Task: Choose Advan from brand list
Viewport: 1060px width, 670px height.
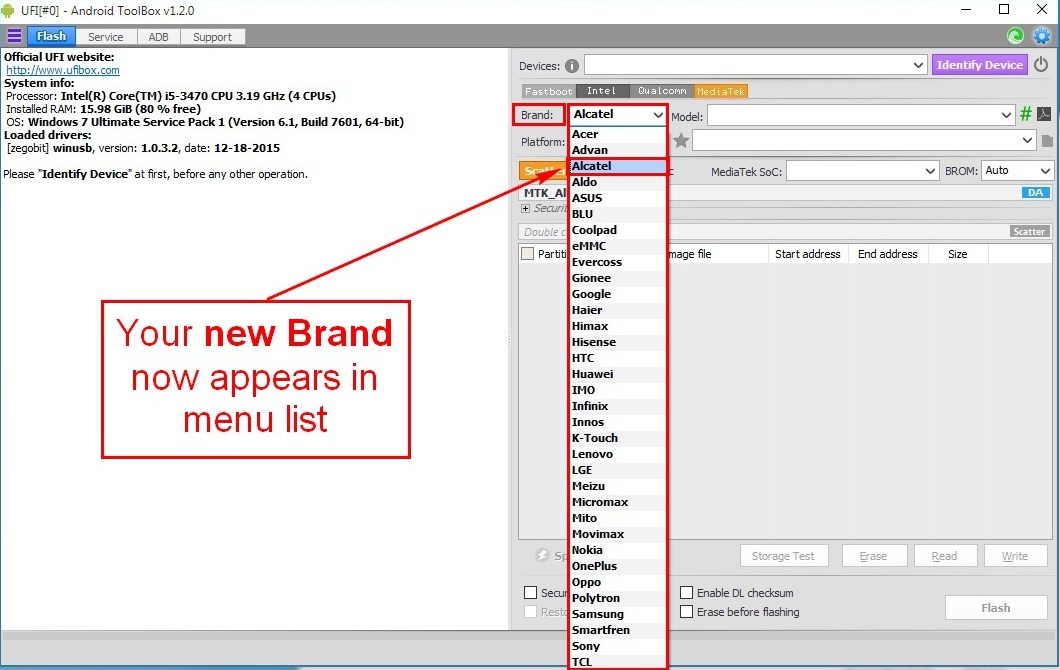Action: point(618,150)
